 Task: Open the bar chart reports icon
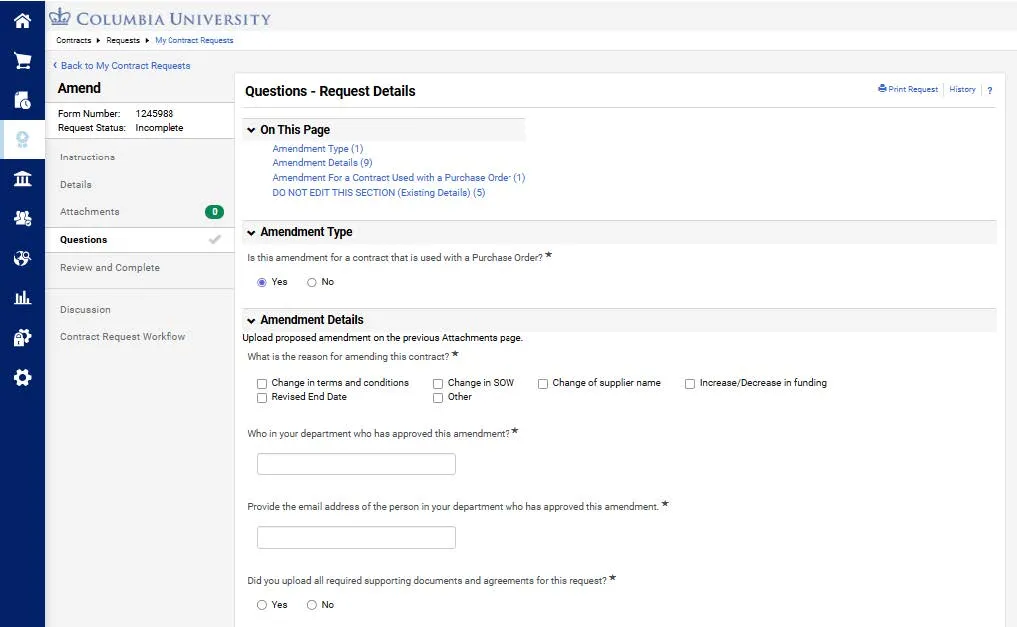tap(22, 298)
